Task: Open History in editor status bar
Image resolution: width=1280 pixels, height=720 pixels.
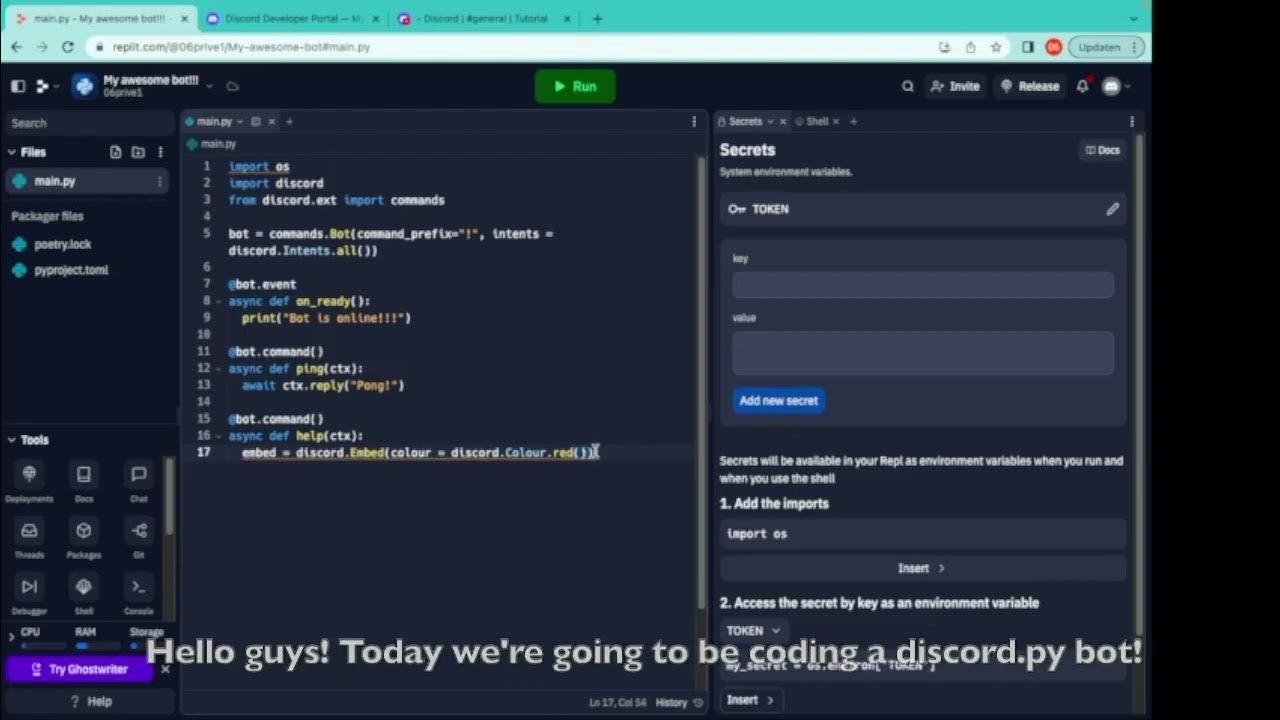Action: coord(679,703)
